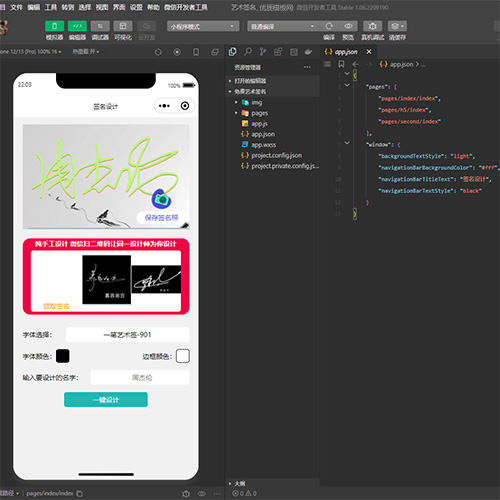Toggle the debugger panel button
The width and height of the screenshot is (500, 500).
pos(100,26)
